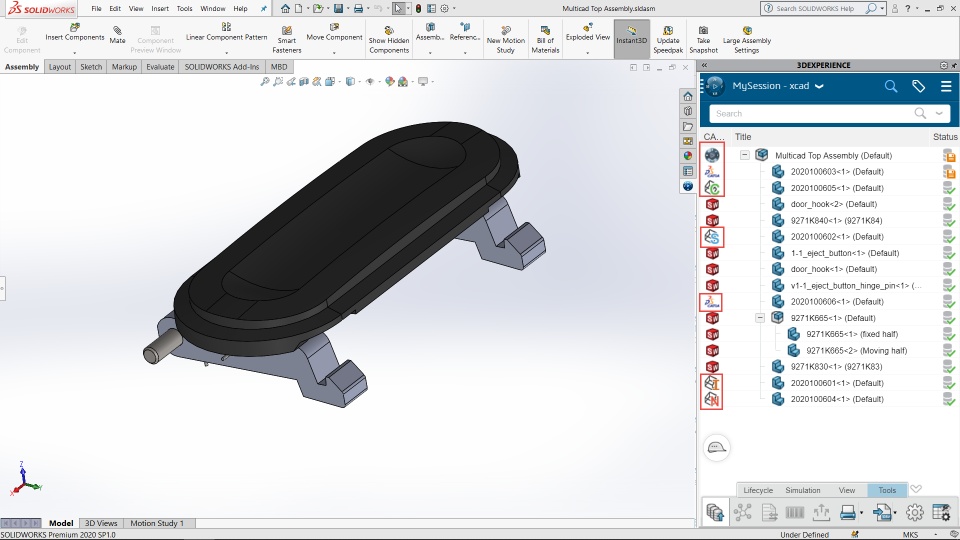Click the Save disk icon
The width and height of the screenshot is (960, 540).
[x=338, y=9]
